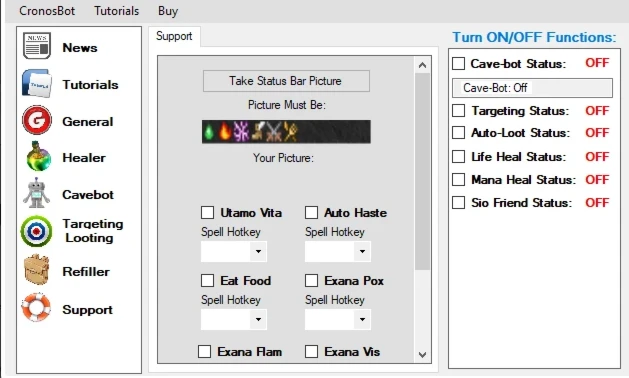Expand the Exana Pox spell hotkey dropdown

(x=338, y=319)
